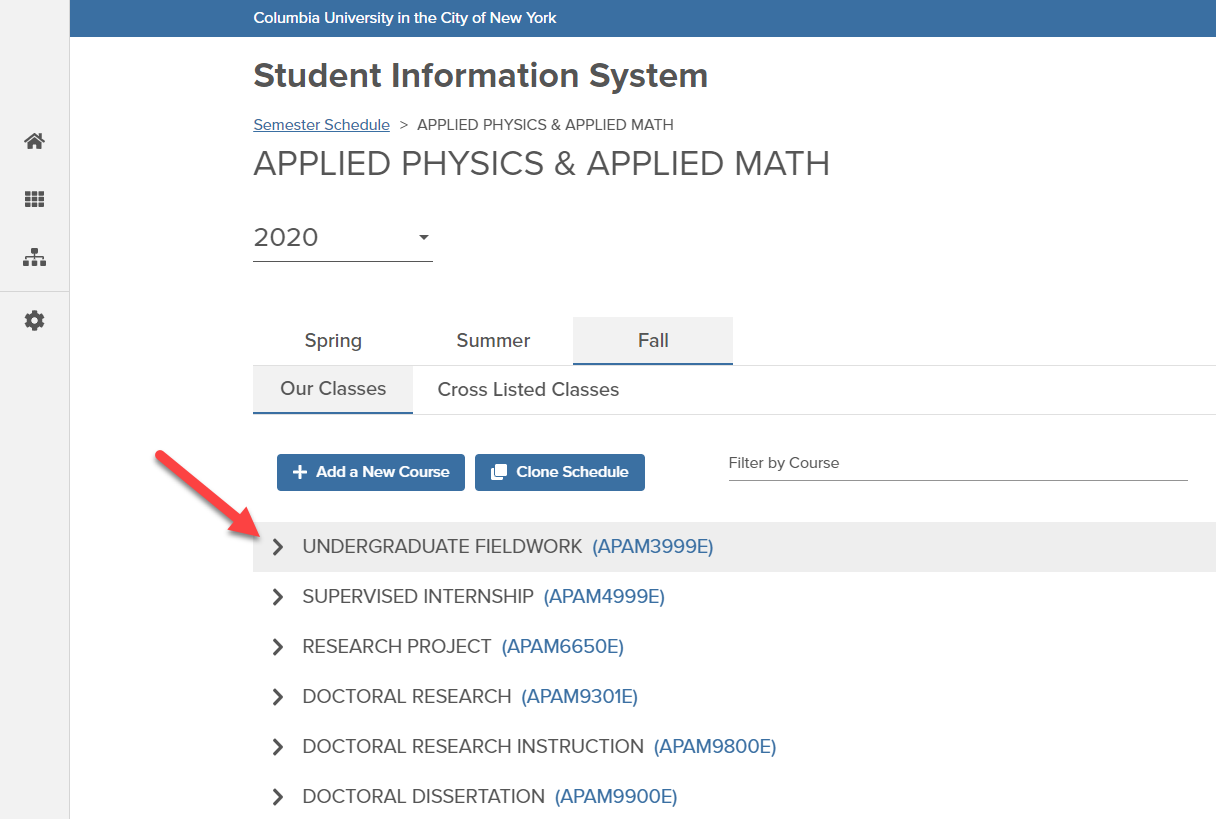Open the settings gear icon in sidebar
The width and height of the screenshot is (1216, 819).
(x=35, y=321)
